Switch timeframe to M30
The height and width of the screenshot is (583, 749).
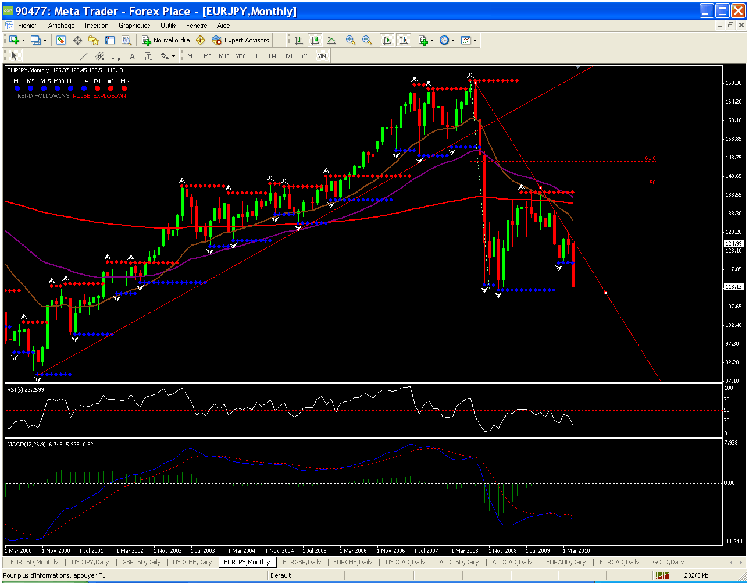point(240,56)
